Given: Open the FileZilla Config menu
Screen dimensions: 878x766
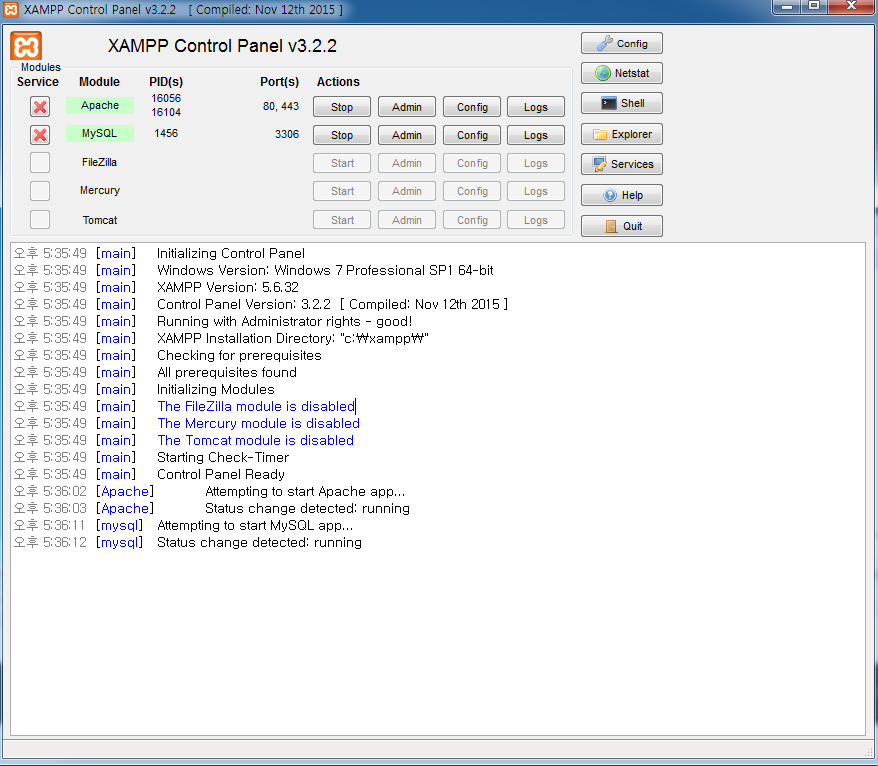Looking at the screenshot, I should (472, 163).
